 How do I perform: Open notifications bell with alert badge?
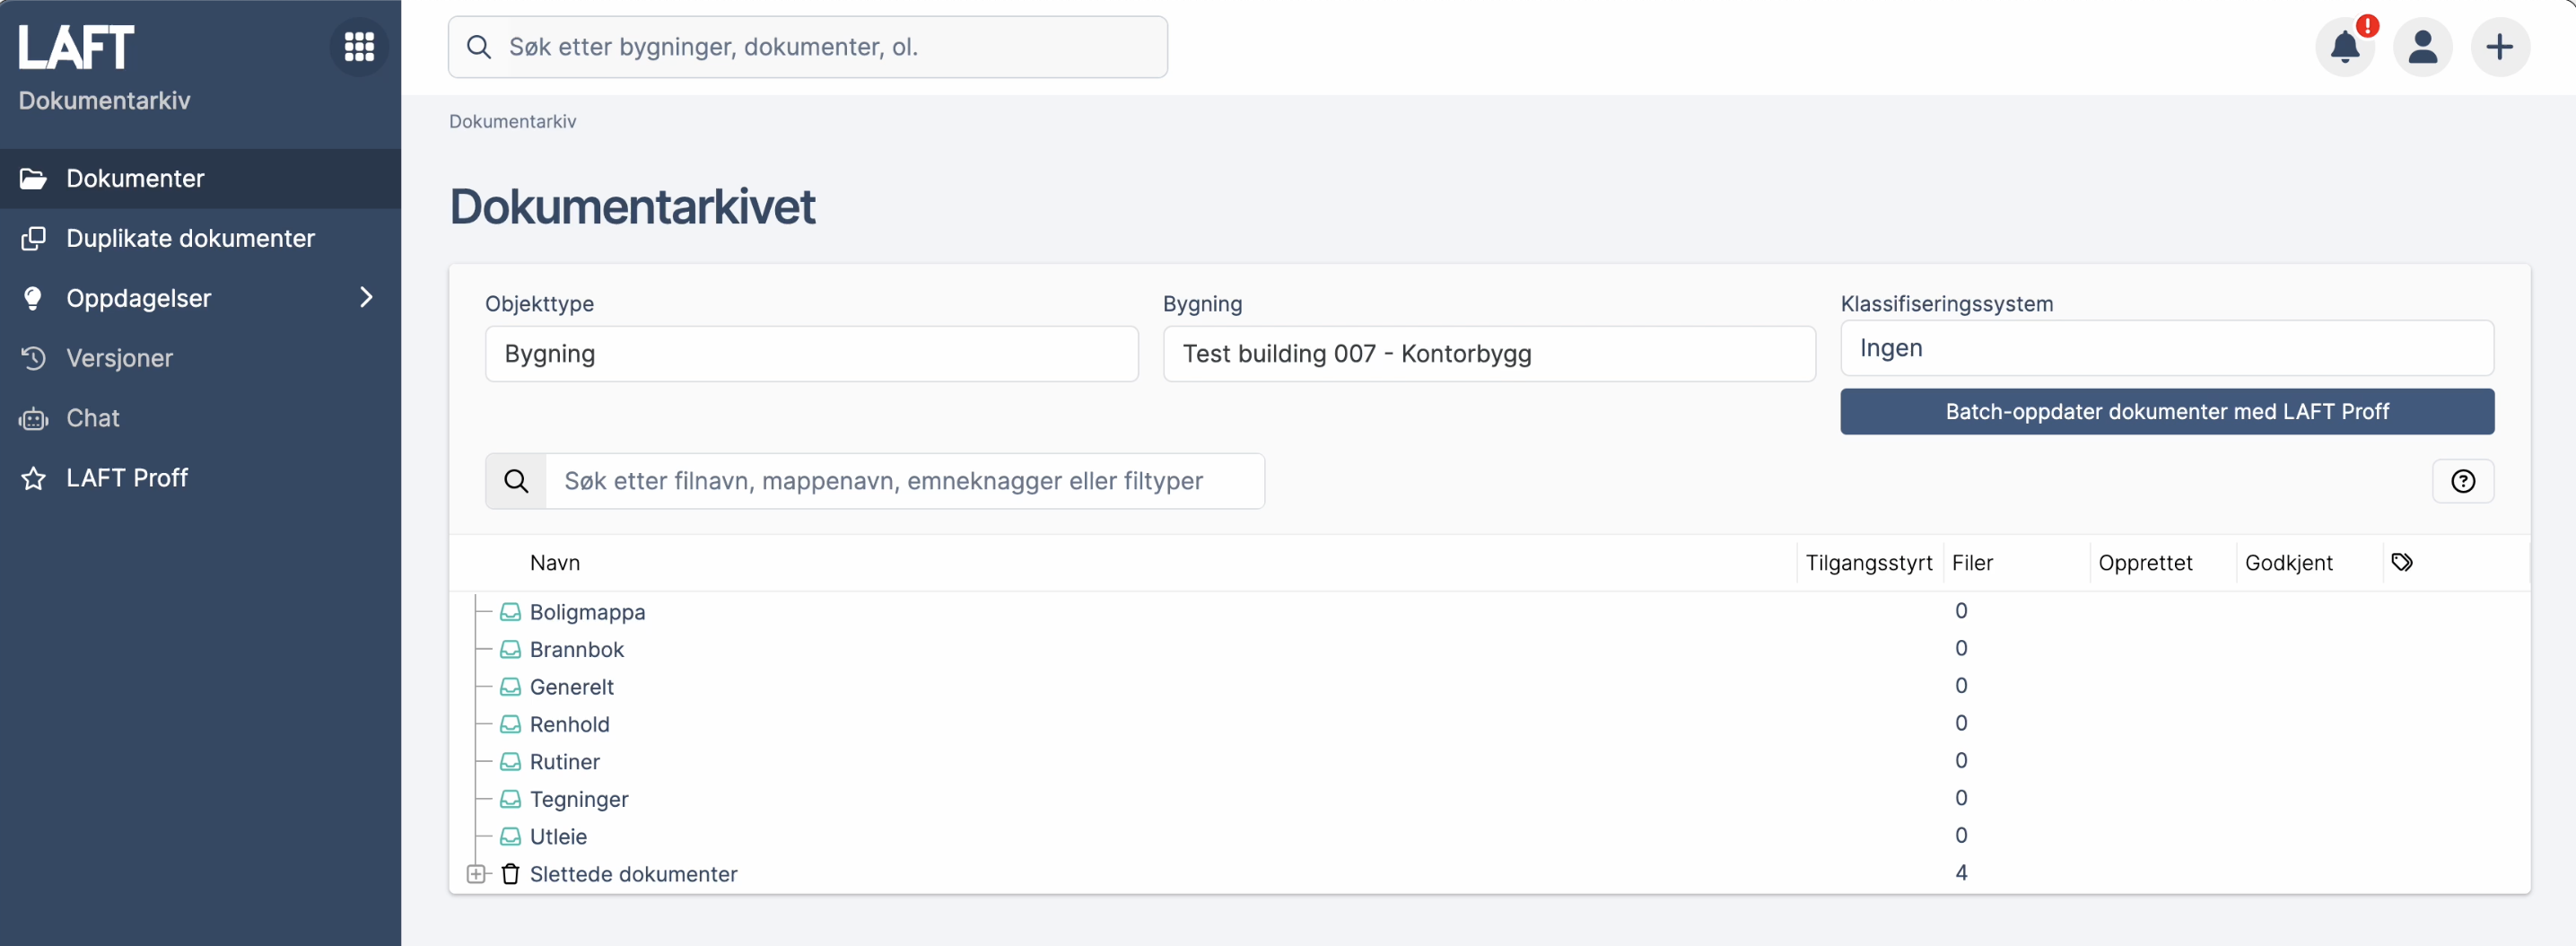[2345, 47]
